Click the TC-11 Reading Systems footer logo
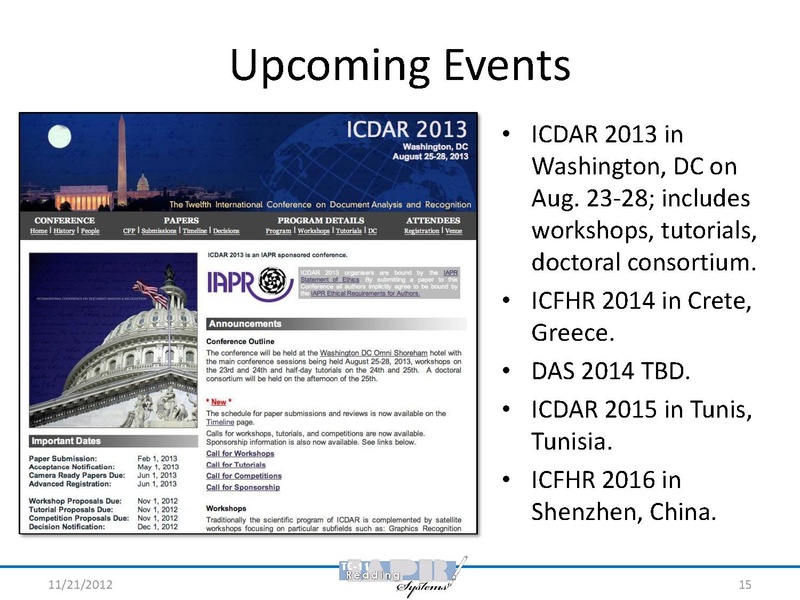 point(400,576)
